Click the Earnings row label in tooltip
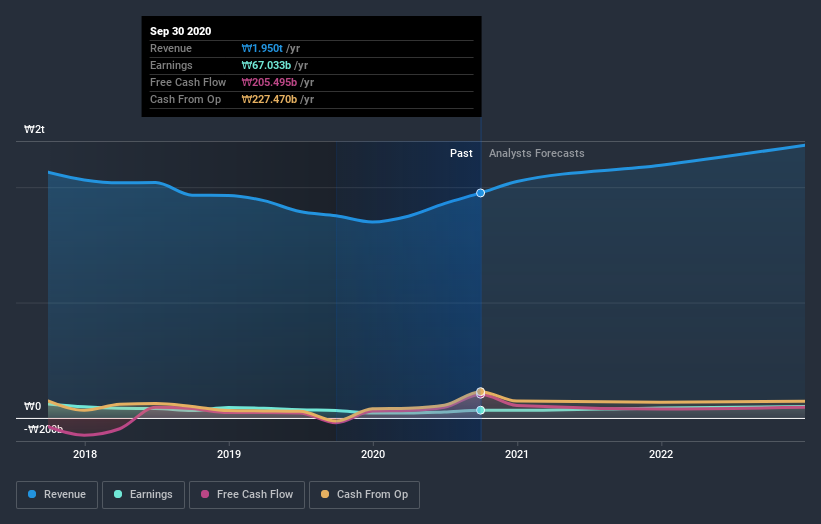Viewport: 821px width, 524px height. (171, 65)
